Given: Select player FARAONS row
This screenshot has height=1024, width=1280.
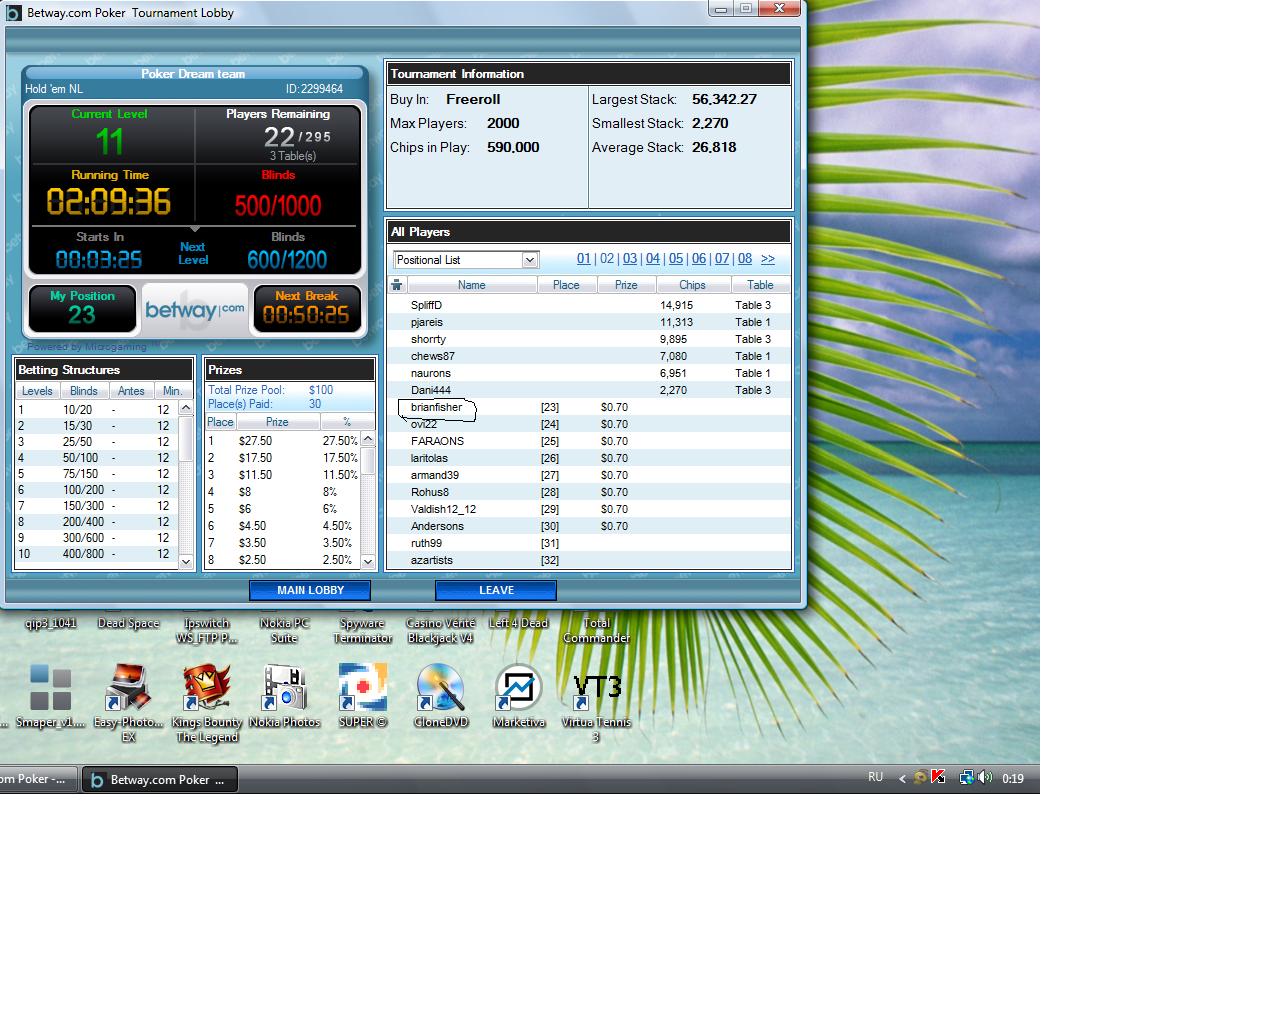Looking at the screenshot, I should pos(590,441).
